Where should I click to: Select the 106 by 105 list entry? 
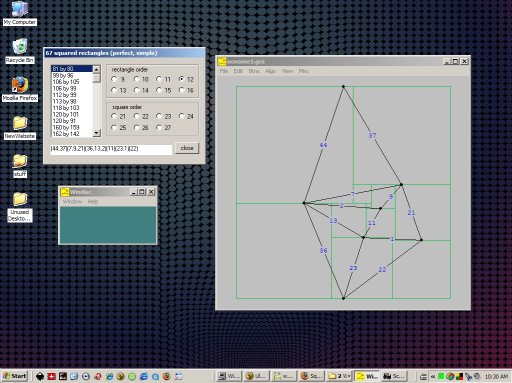click(x=66, y=82)
